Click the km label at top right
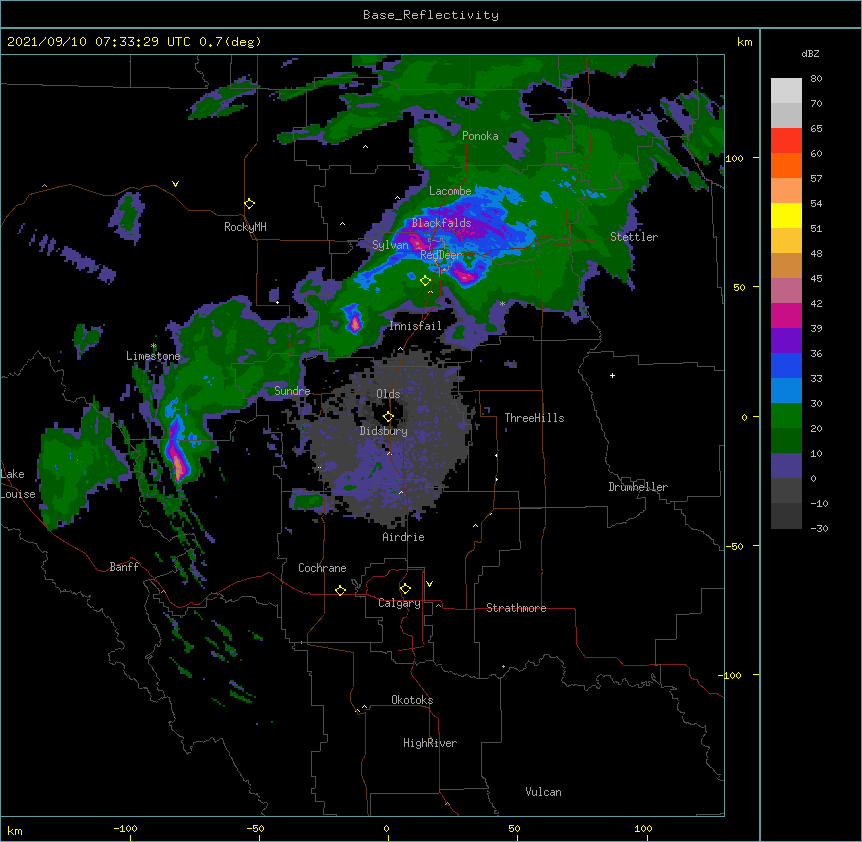 click(x=745, y=42)
